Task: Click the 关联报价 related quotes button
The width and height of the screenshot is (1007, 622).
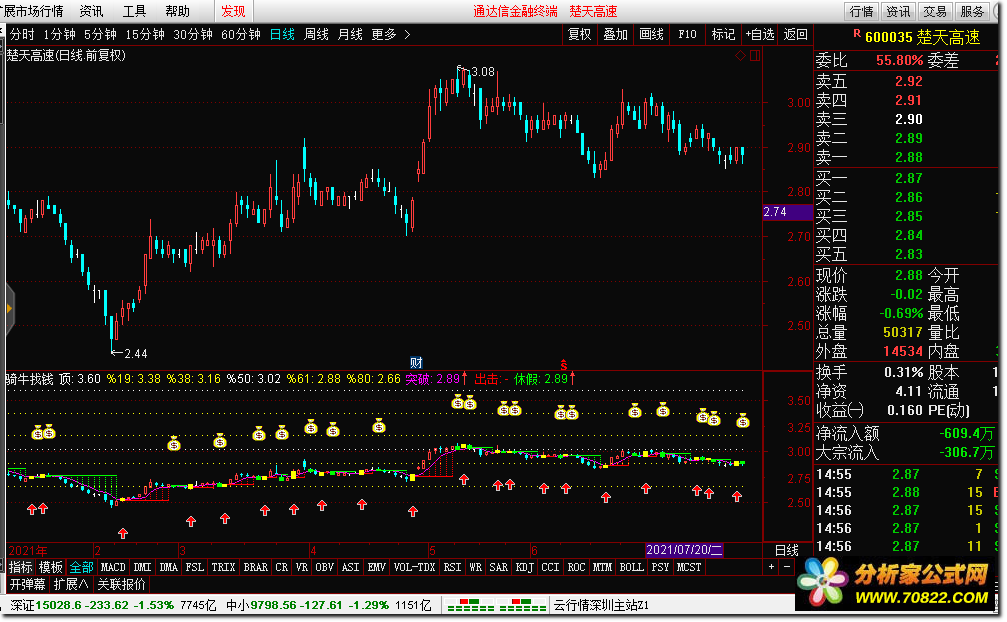Action: [121, 584]
